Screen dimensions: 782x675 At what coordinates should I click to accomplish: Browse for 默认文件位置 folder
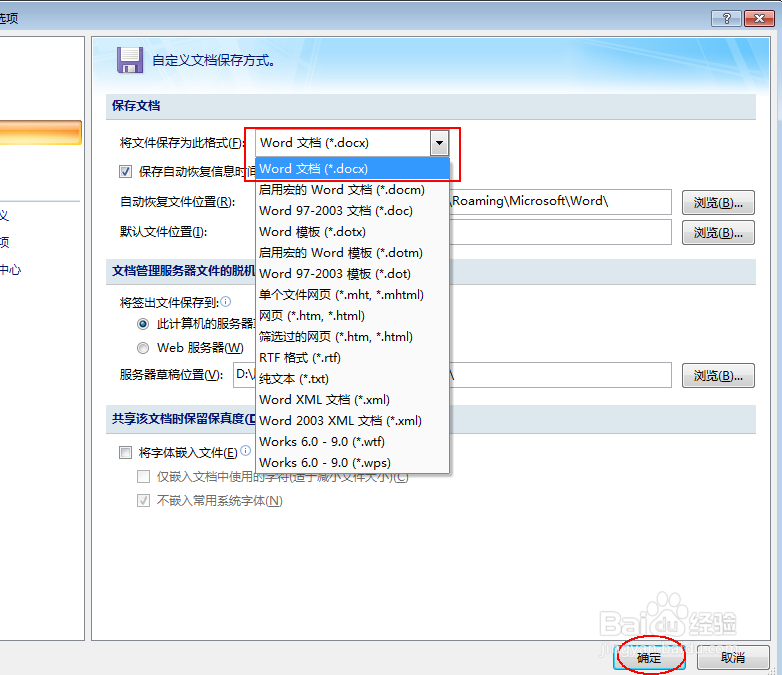[718, 232]
